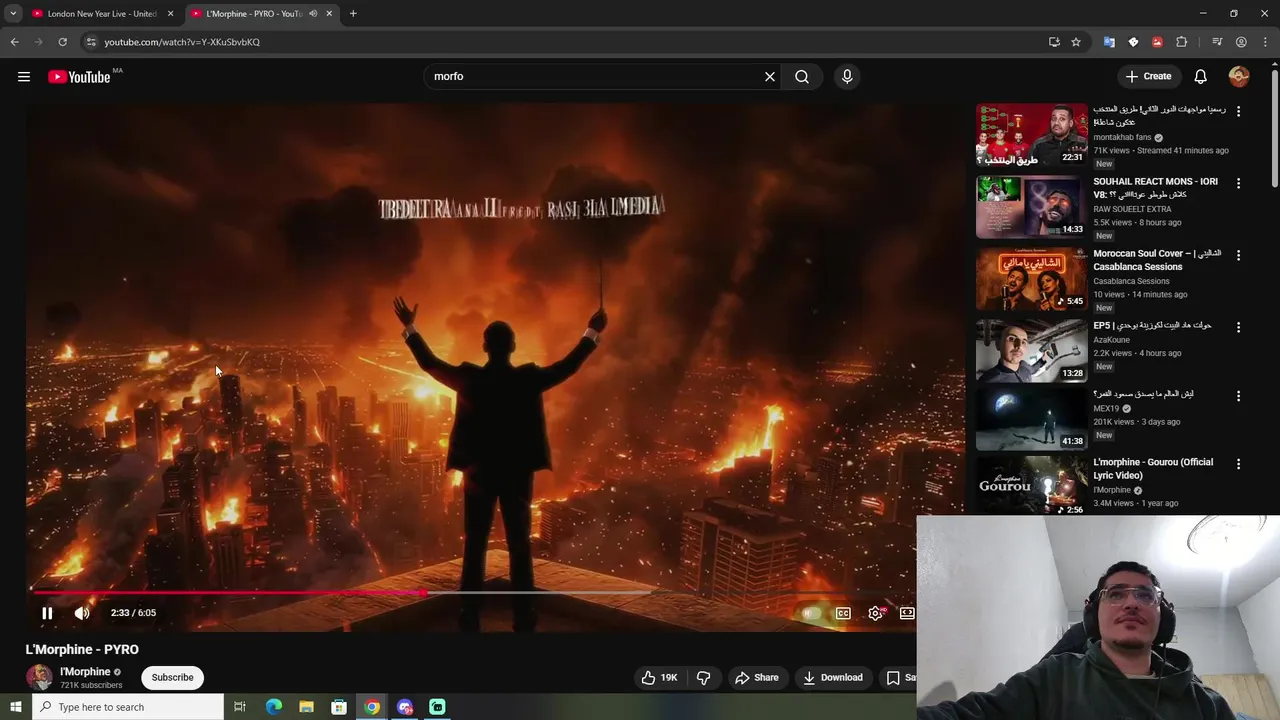The image size is (1280, 720).
Task: Toggle closed captions (CC)
Action: tap(843, 613)
